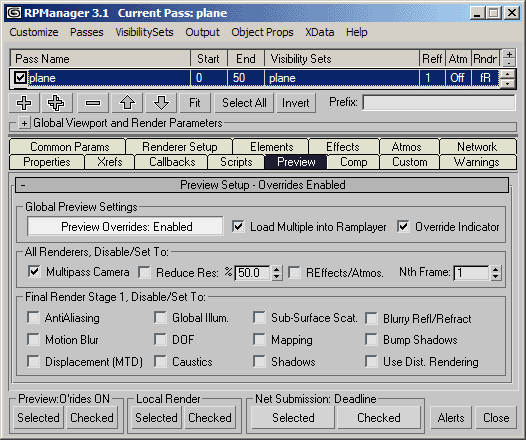Open the Passes menu
Viewport: 526px width, 440px height.
pyautogui.click(x=87, y=32)
